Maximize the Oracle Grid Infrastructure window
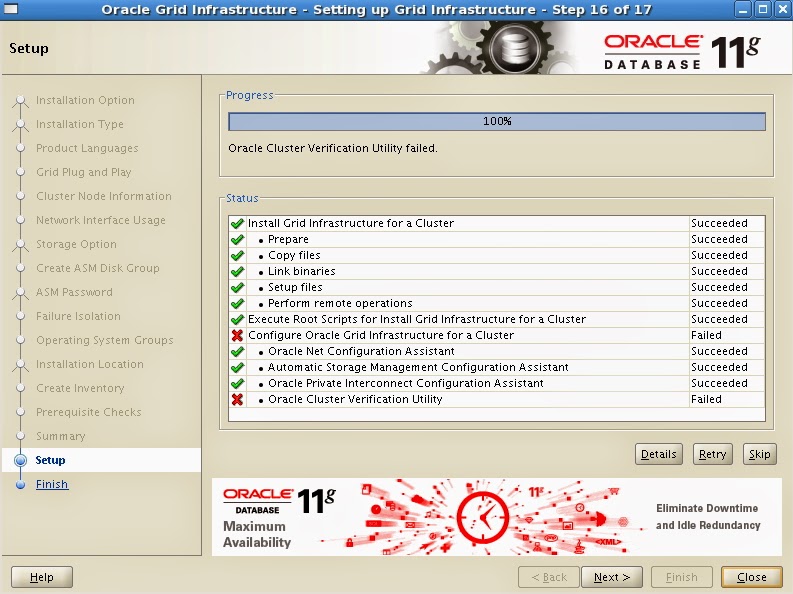Viewport: 793px width, 594px height. 763,10
